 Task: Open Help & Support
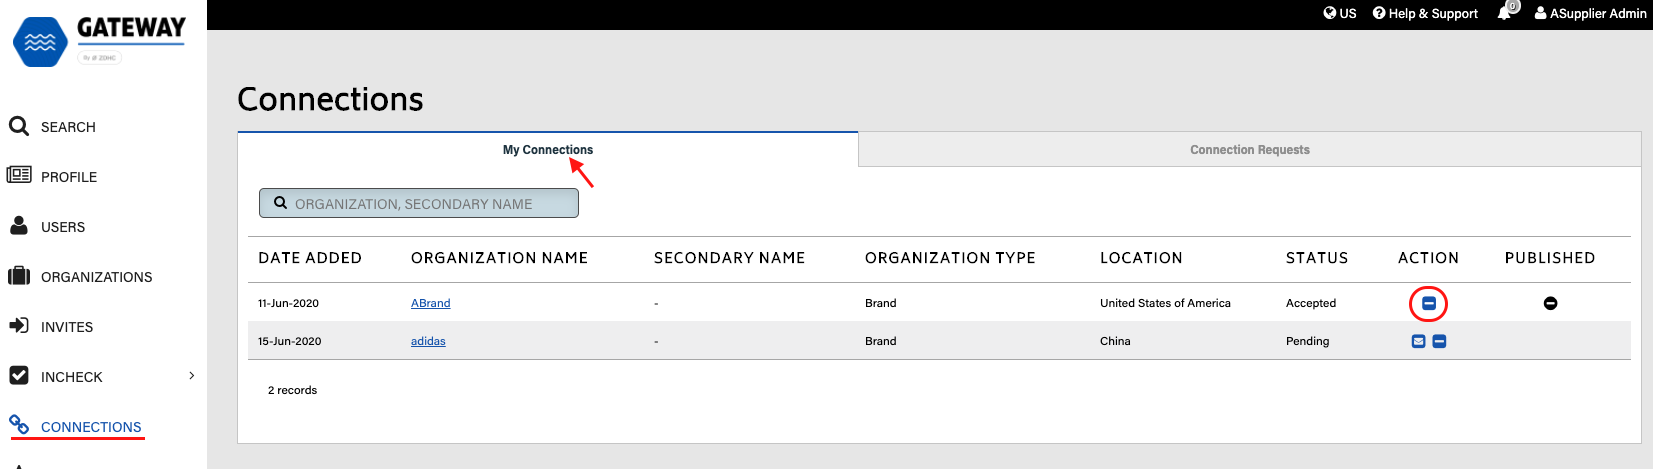pyautogui.click(x=1425, y=13)
